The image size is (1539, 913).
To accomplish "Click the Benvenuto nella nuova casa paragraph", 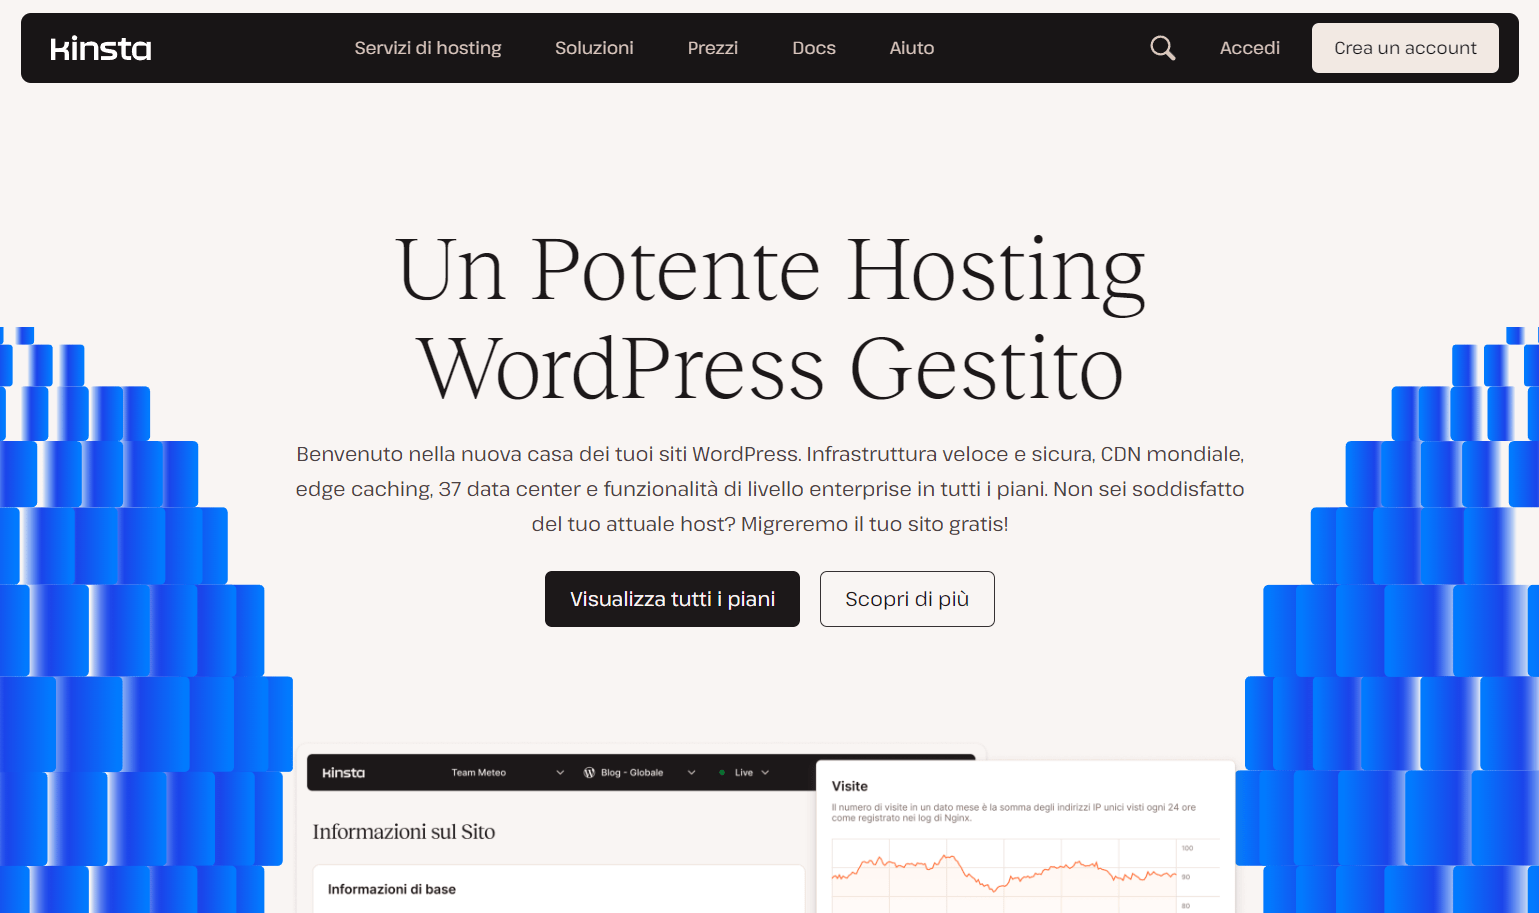I will tap(770, 489).
